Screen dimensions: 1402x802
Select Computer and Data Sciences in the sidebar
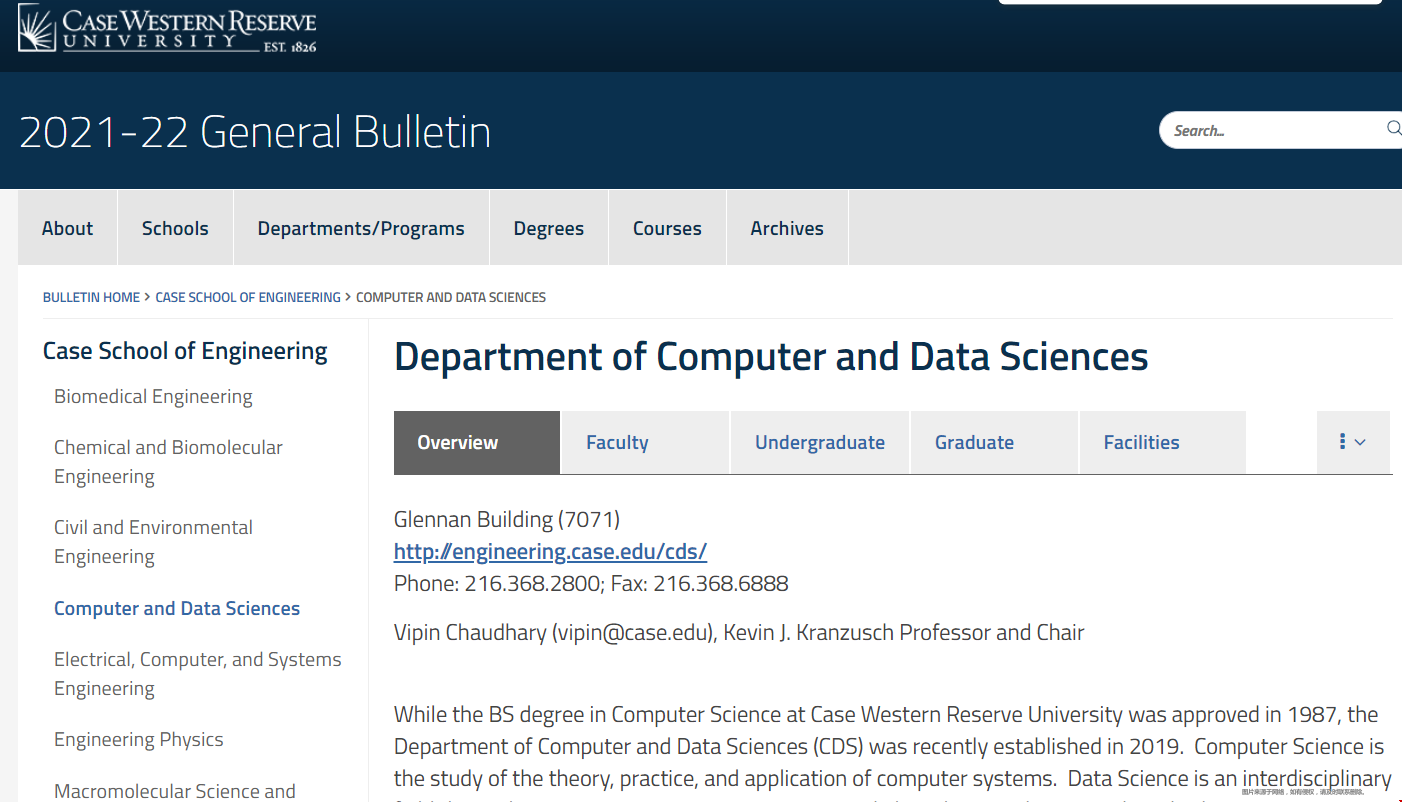pos(177,608)
